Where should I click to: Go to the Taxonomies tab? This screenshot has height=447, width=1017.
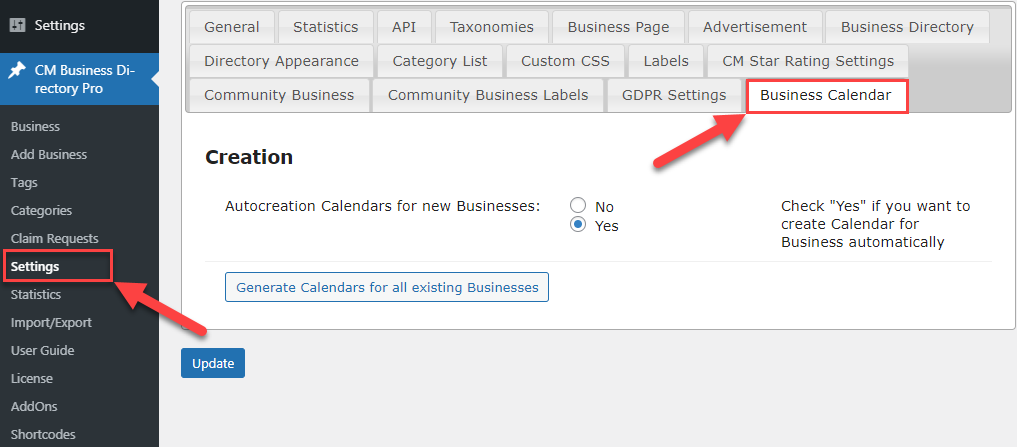coord(492,27)
